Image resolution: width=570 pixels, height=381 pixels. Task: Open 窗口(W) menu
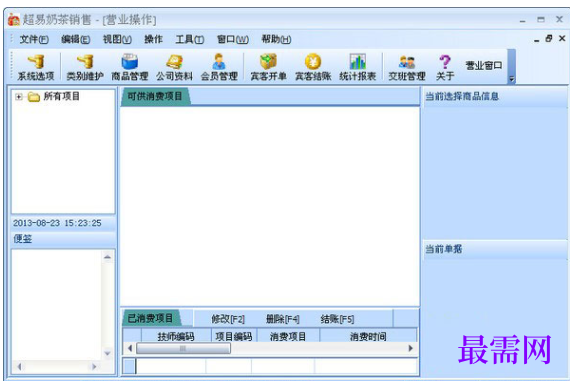233,39
